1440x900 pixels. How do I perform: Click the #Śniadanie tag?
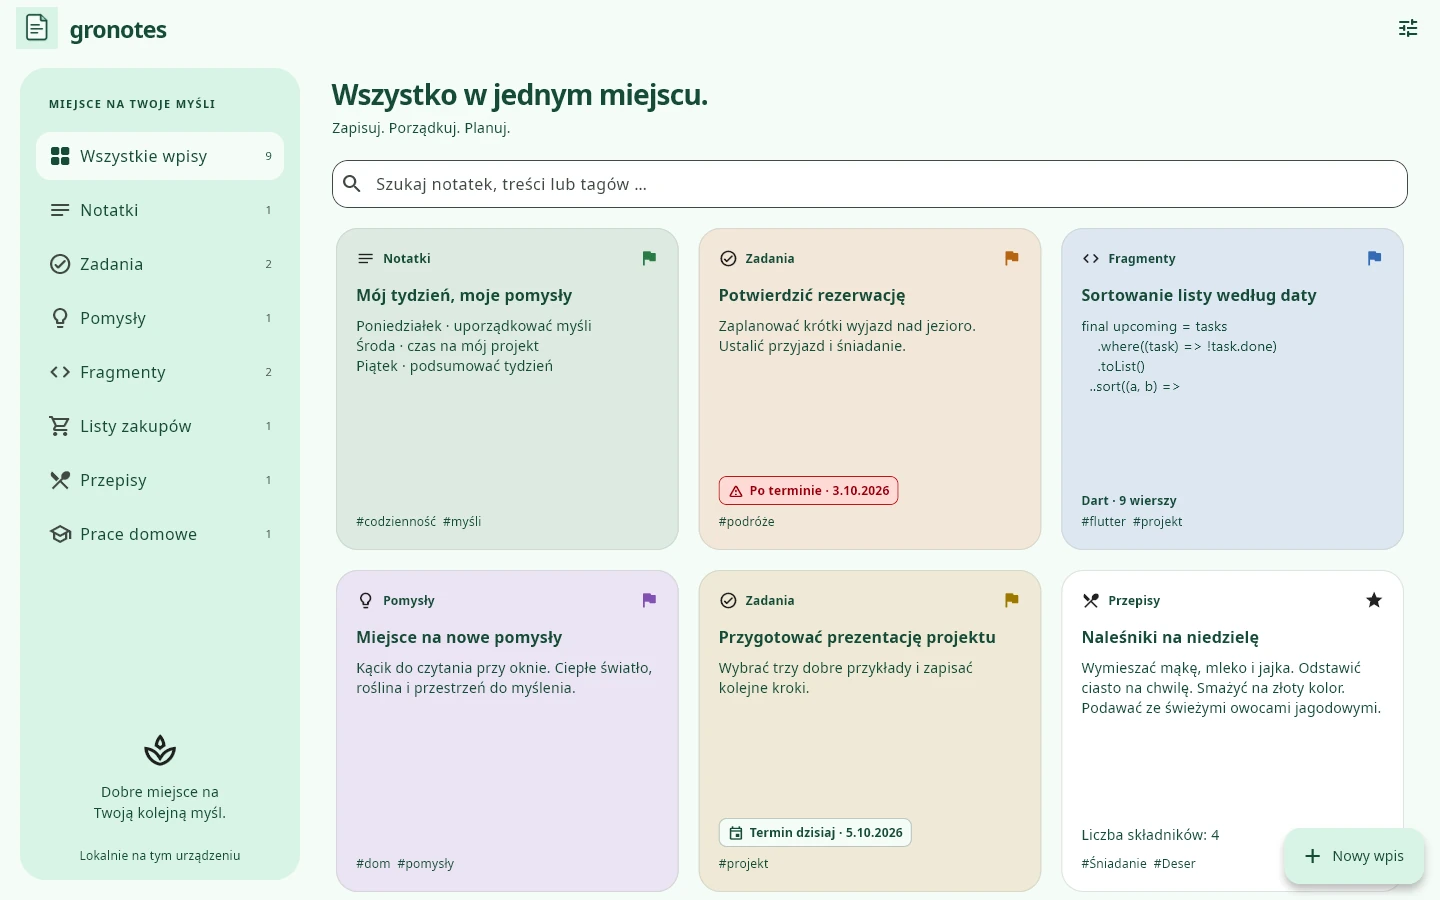(1114, 863)
